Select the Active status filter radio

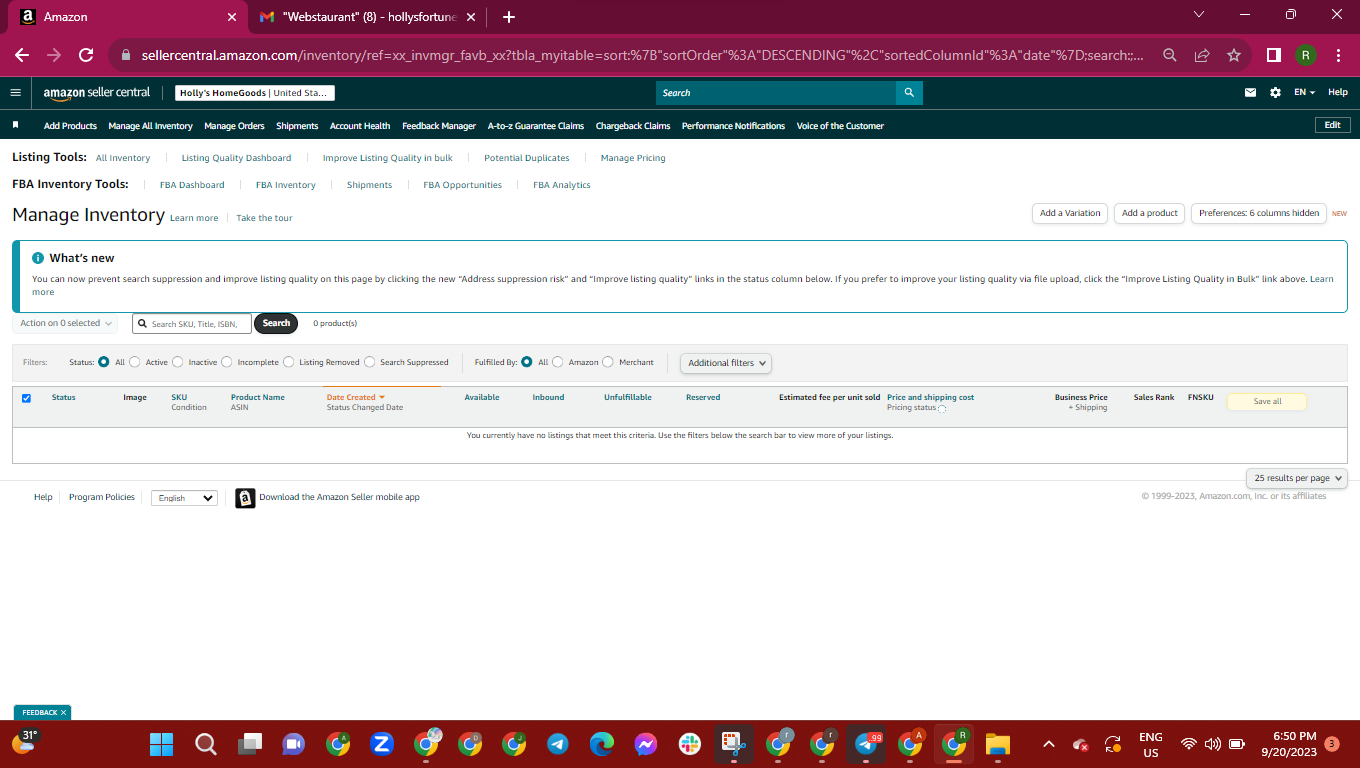[136, 362]
